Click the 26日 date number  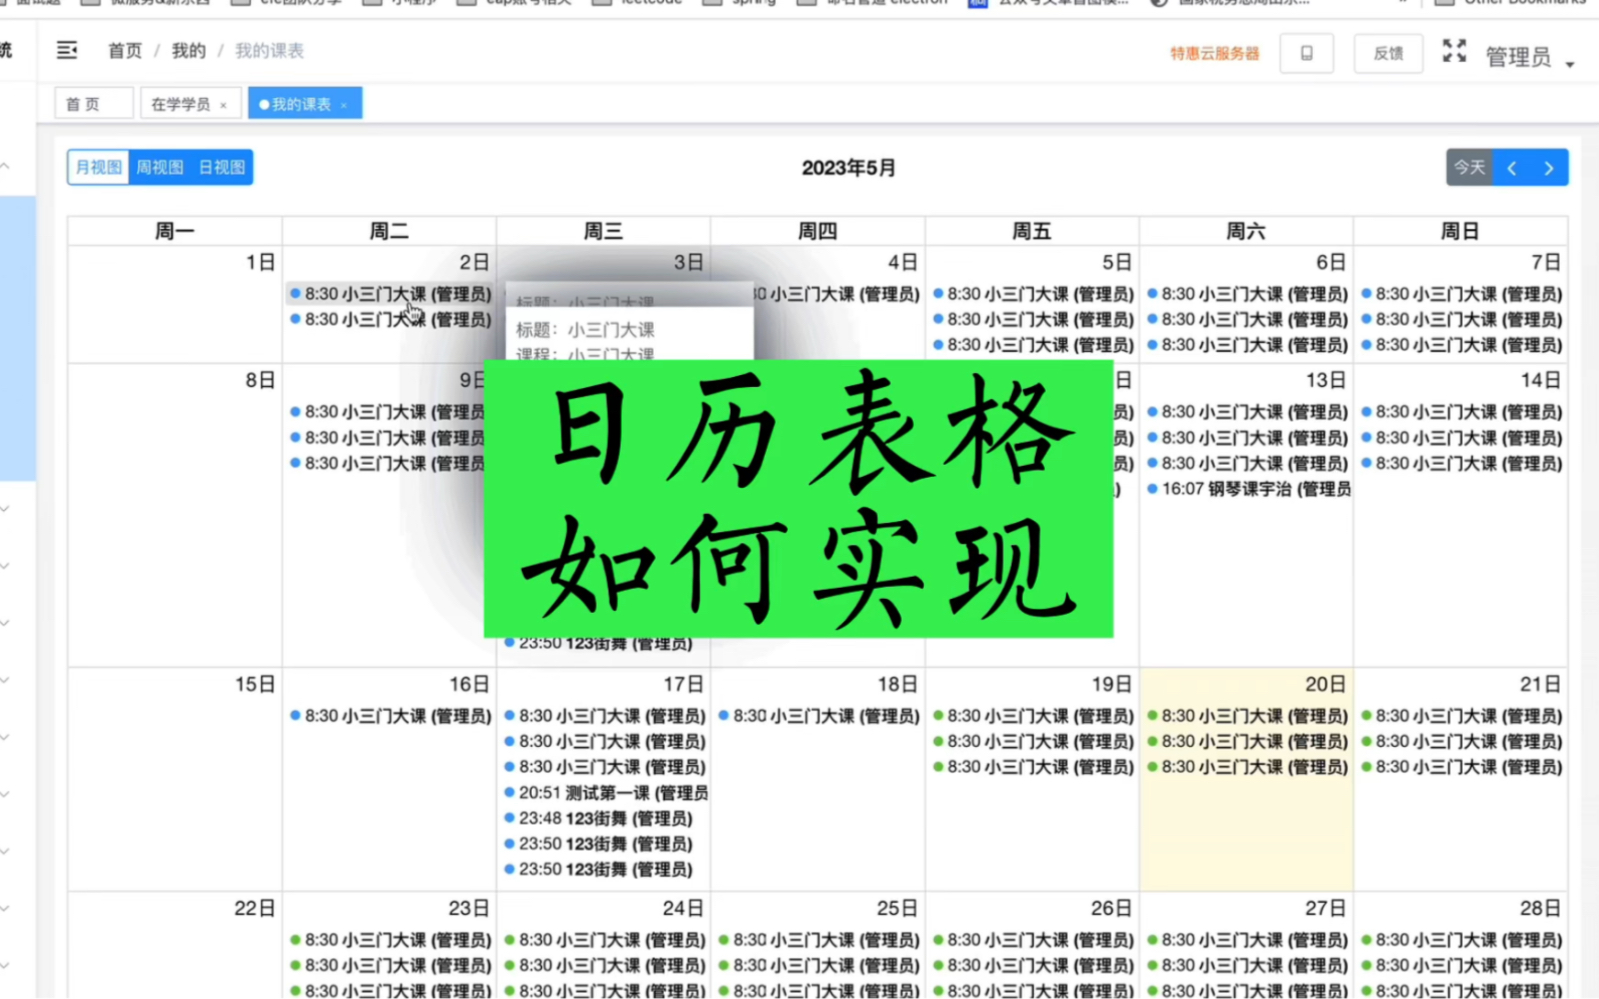pos(1112,908)
